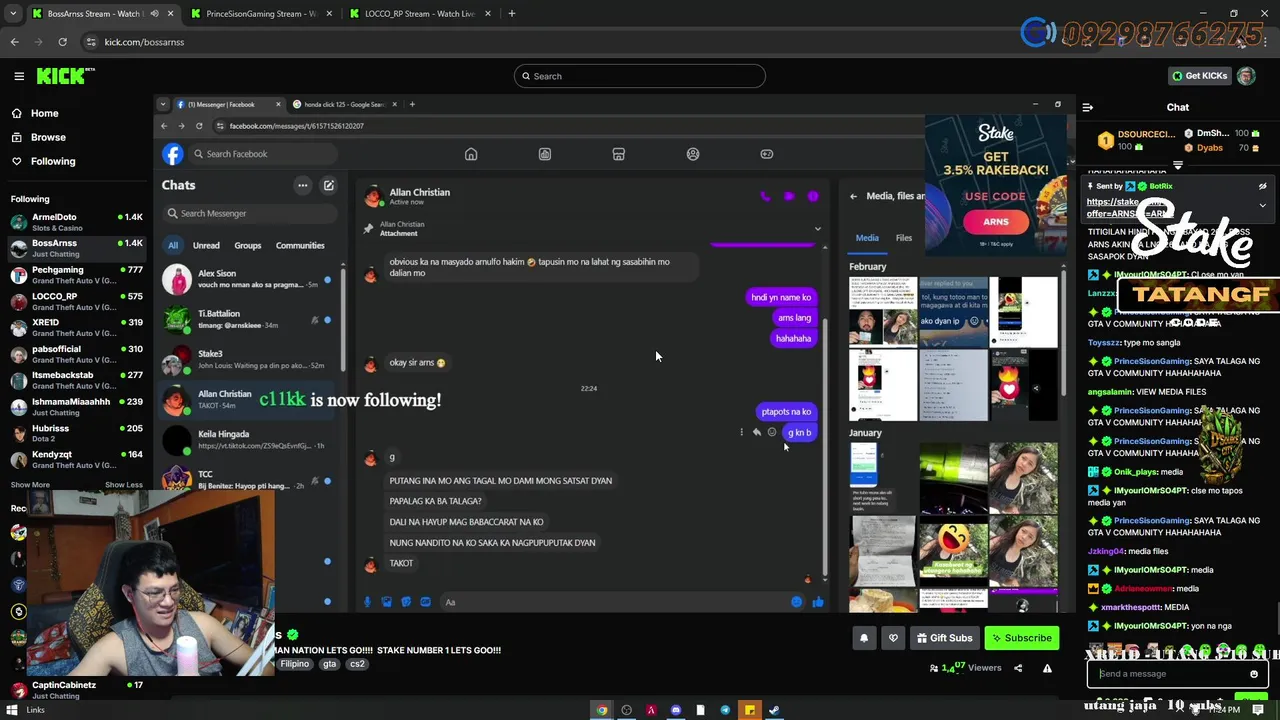Expand the pinned message chevron
Viewport: 1280px width, 720px height.
(1262, 205)
